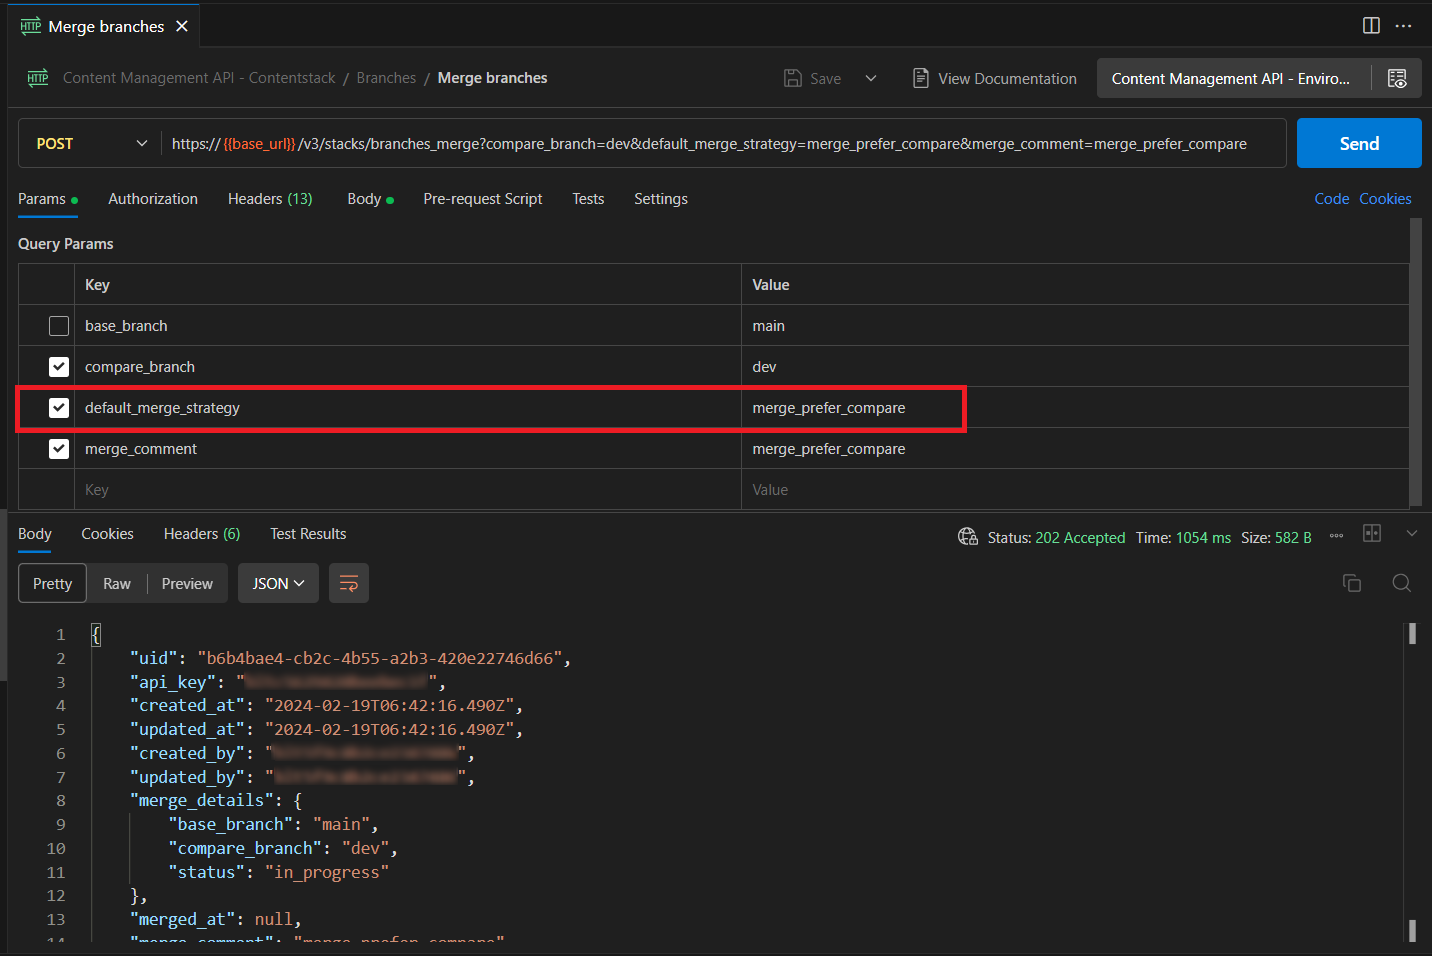The image size is (1432, 956).
Task: Click Content Management API - Contentstack breadcrumb
Action: point(199,78)
